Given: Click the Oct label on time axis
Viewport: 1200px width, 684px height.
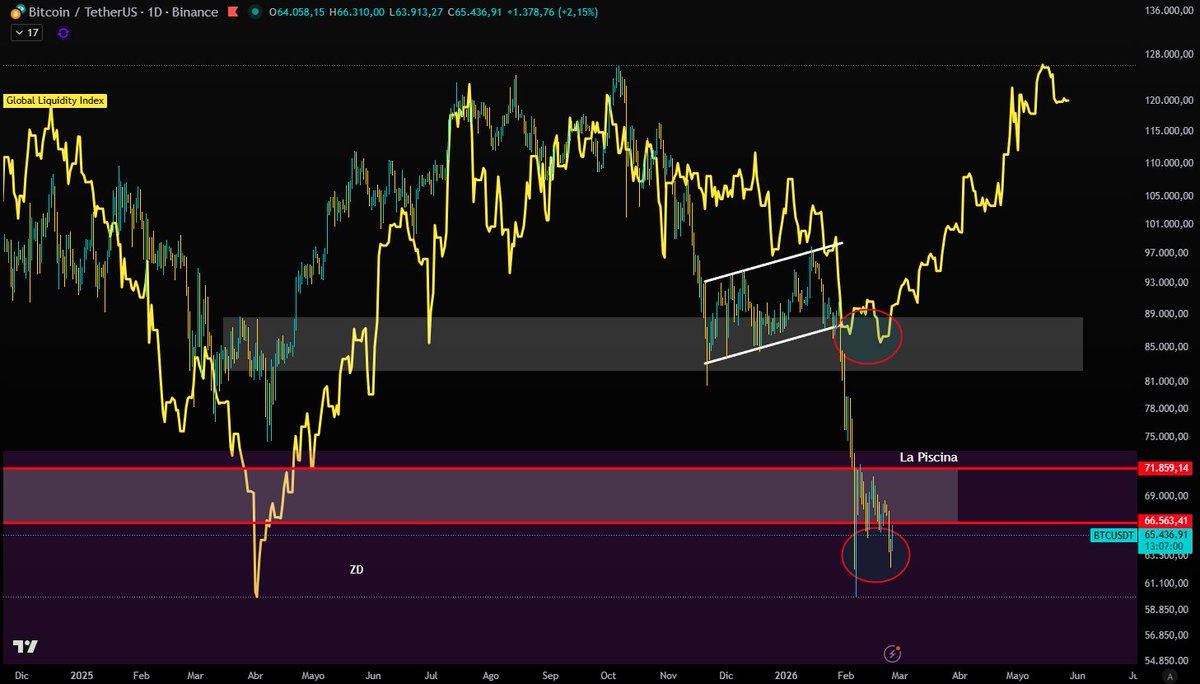Looking at the screenshot, I should [608, 675].
